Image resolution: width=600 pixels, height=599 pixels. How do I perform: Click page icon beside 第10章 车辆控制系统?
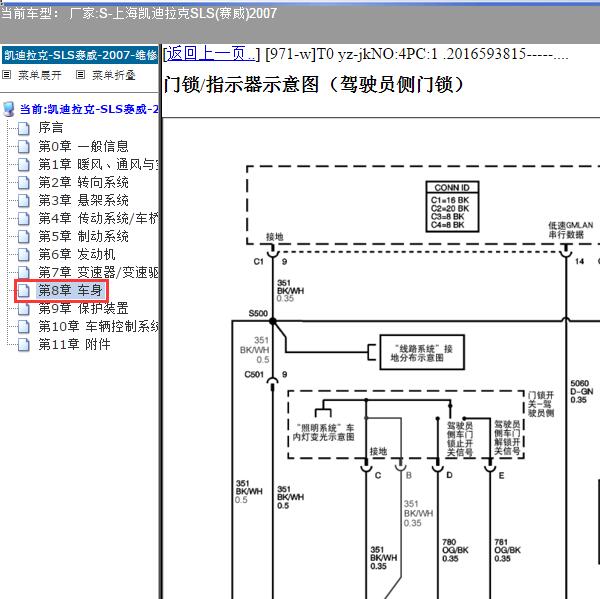pos(23,326)
